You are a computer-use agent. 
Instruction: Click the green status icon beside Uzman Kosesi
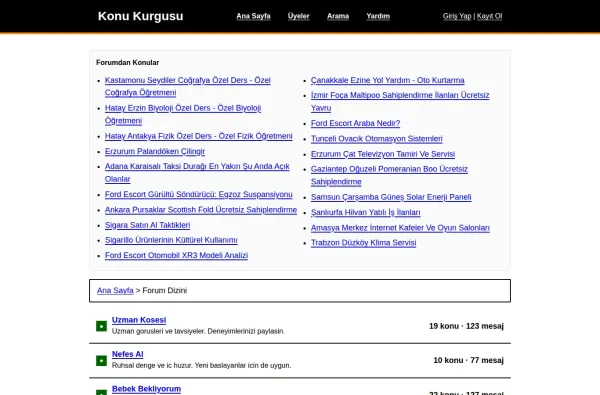(101, 326)
